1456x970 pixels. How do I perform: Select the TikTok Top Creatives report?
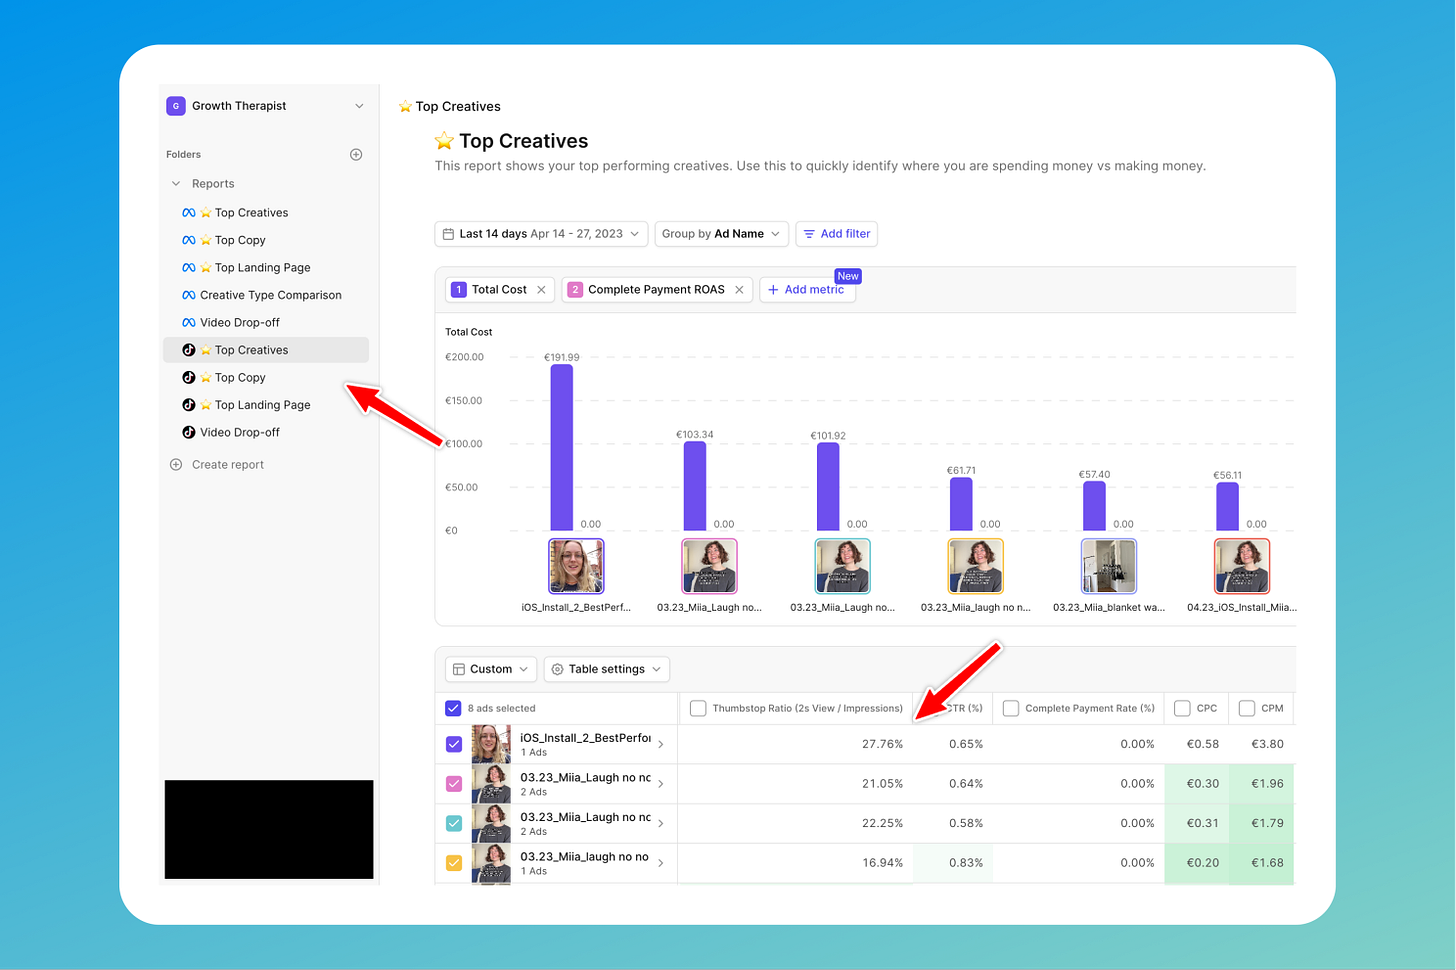(x=266, y=350)
